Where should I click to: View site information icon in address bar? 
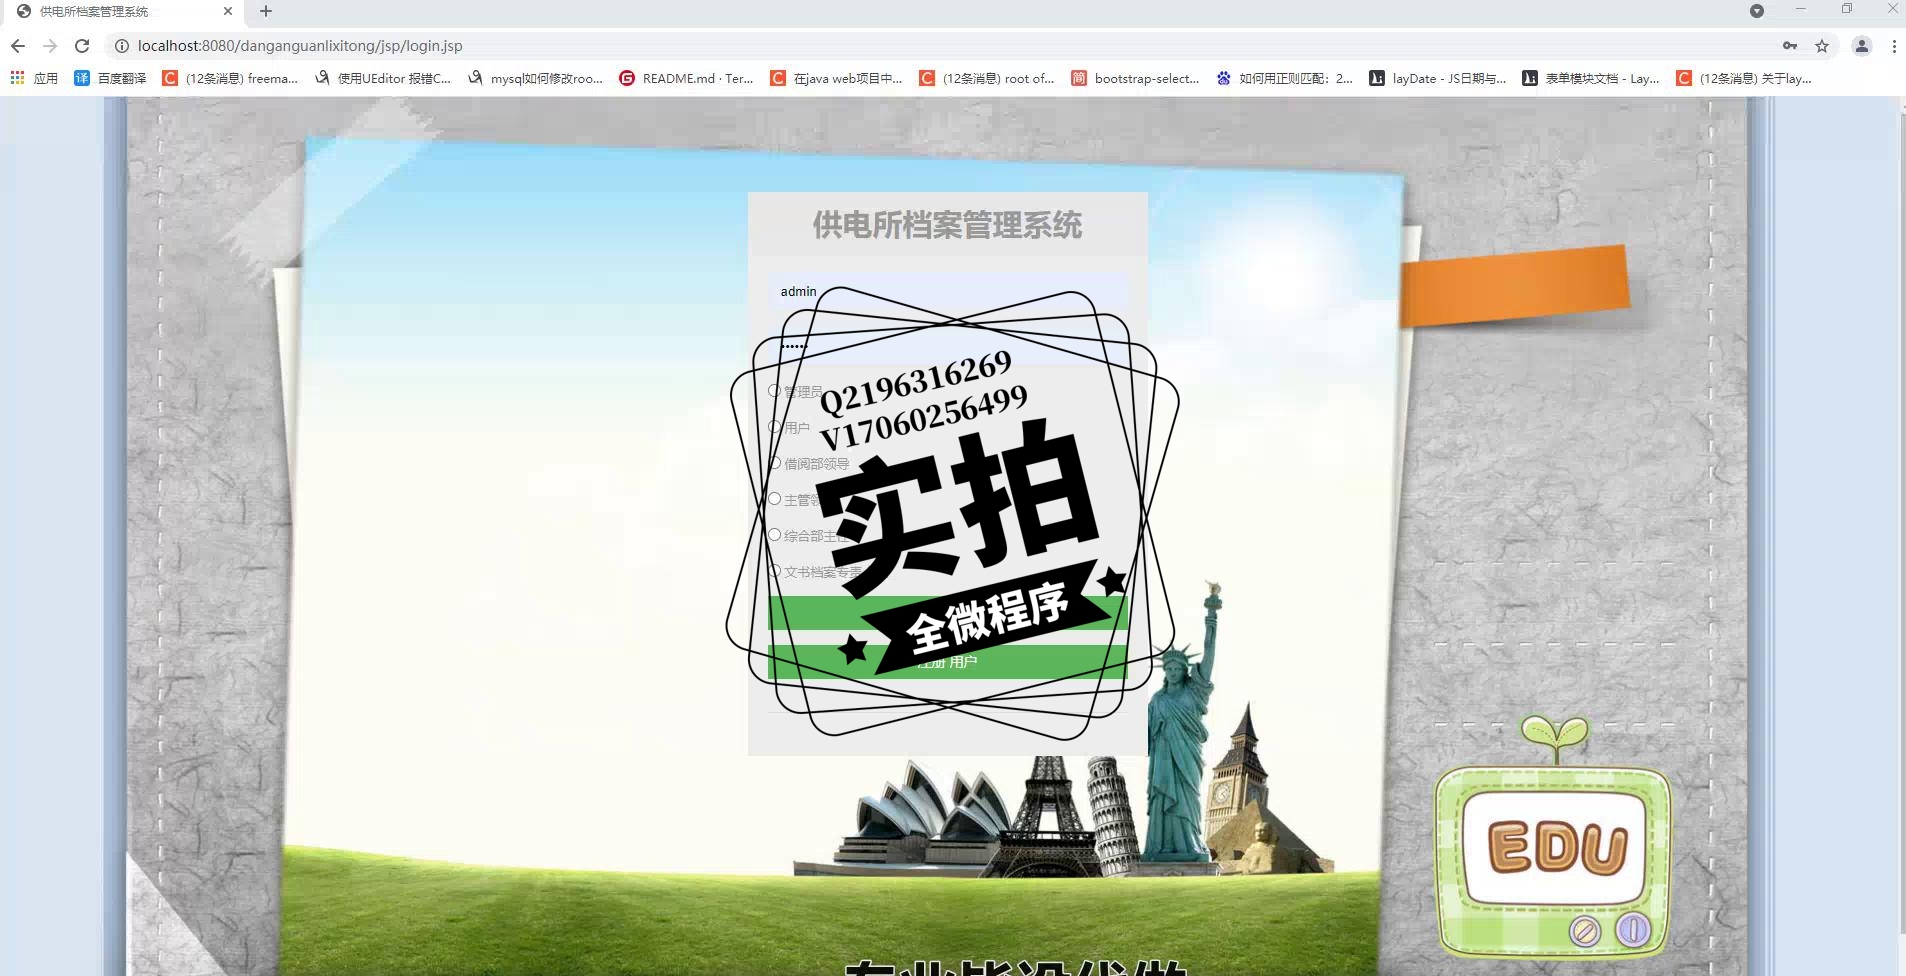[x=121, y=46]
